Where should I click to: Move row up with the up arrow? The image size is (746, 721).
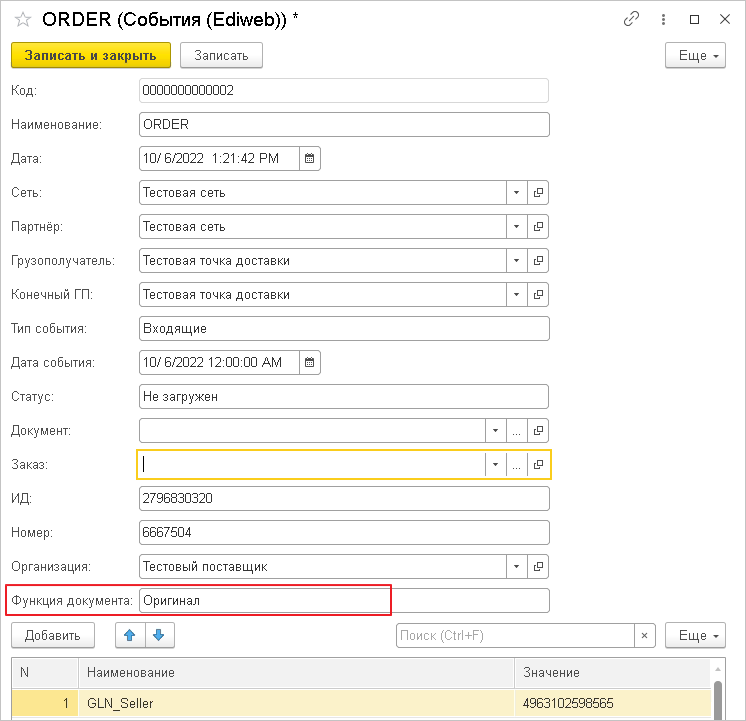(131, 635)
